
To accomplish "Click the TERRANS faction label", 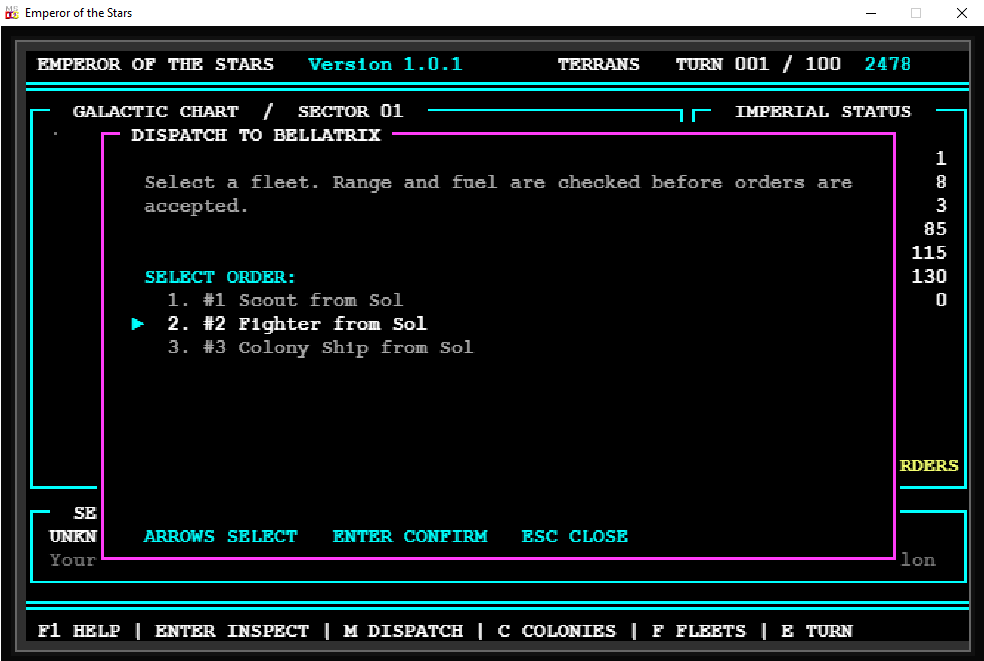I will [599, 64].
